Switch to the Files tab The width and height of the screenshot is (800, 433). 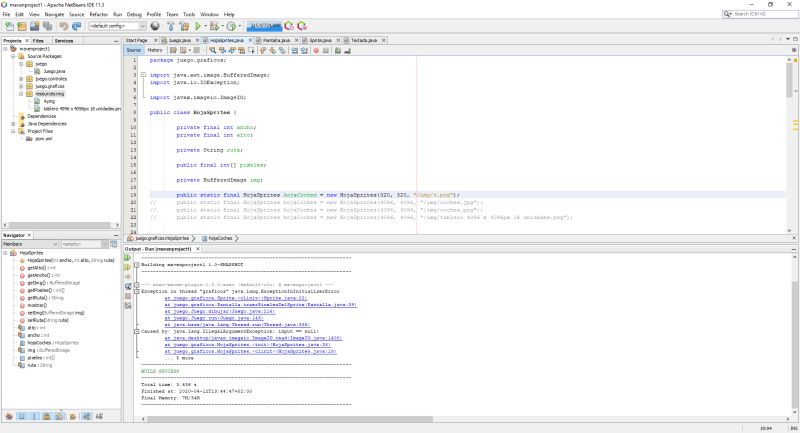coord(38,40)
